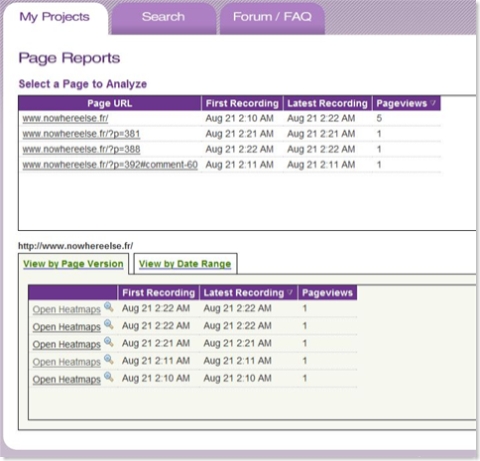
Task: Sort by Pageviews using header arrow
Action: (x=433, y=103)
